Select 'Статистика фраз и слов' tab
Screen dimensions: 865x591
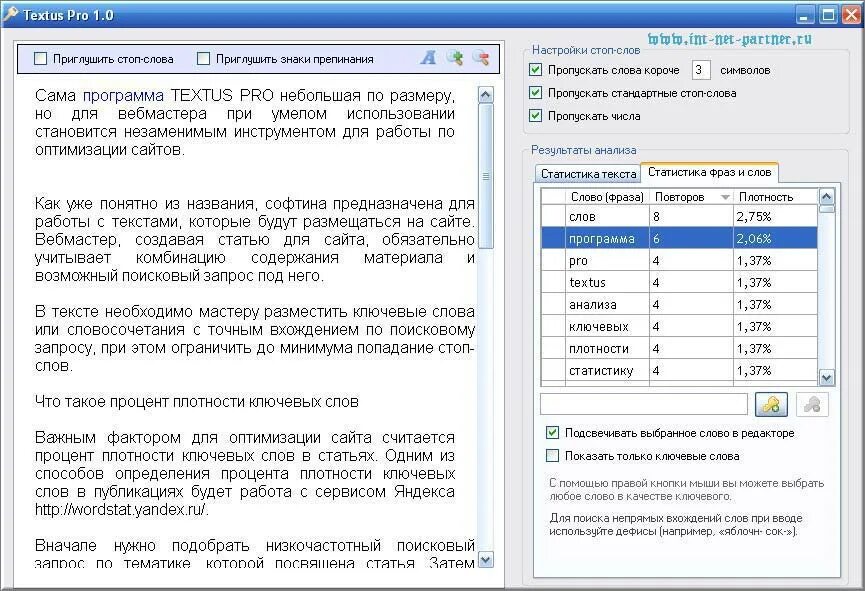[x=709, y=172]
